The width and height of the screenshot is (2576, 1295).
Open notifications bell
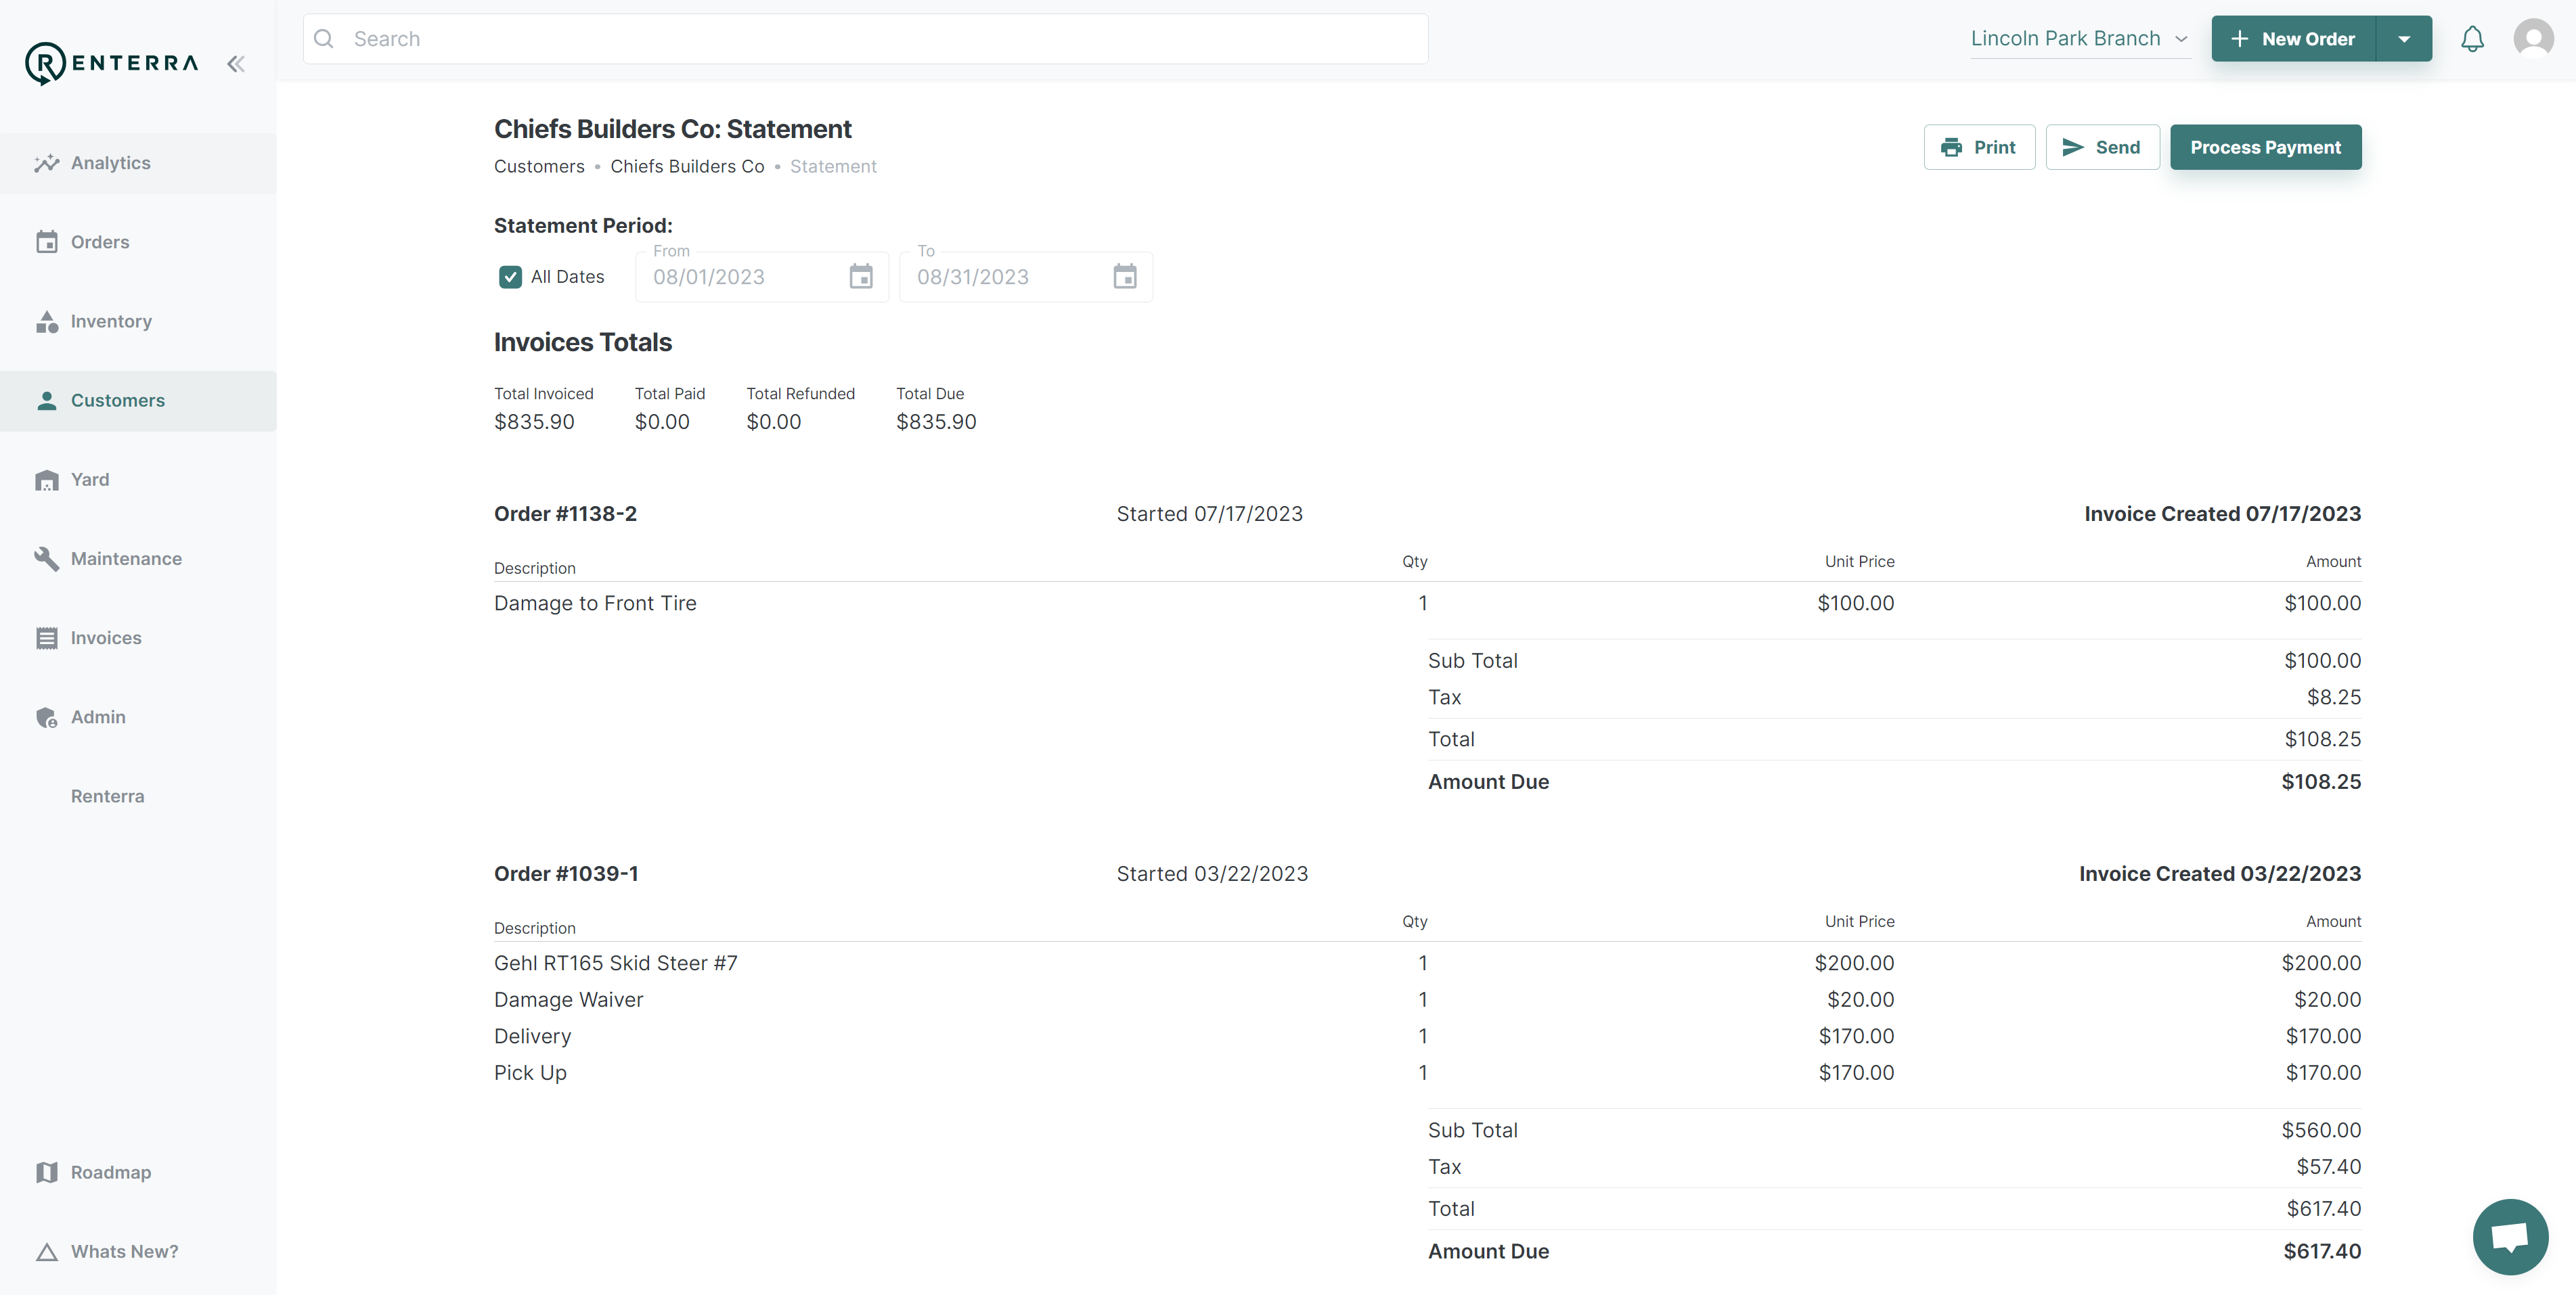tap(2472, 39)
